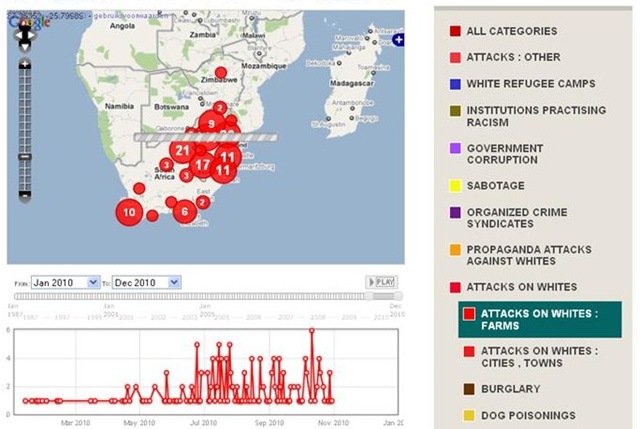Click the cluster marker labeled 21
This screenshot has width=640, height=429.
[x=182, y=151]
